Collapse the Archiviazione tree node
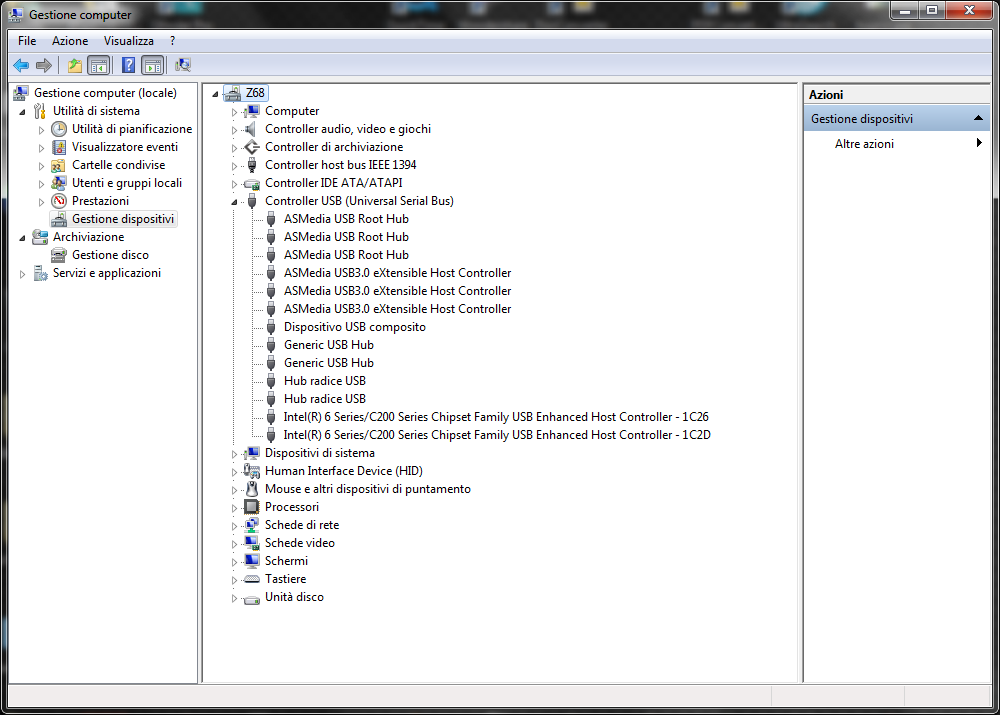This screenshot has width=1000, height=715. tap(22, 238)
